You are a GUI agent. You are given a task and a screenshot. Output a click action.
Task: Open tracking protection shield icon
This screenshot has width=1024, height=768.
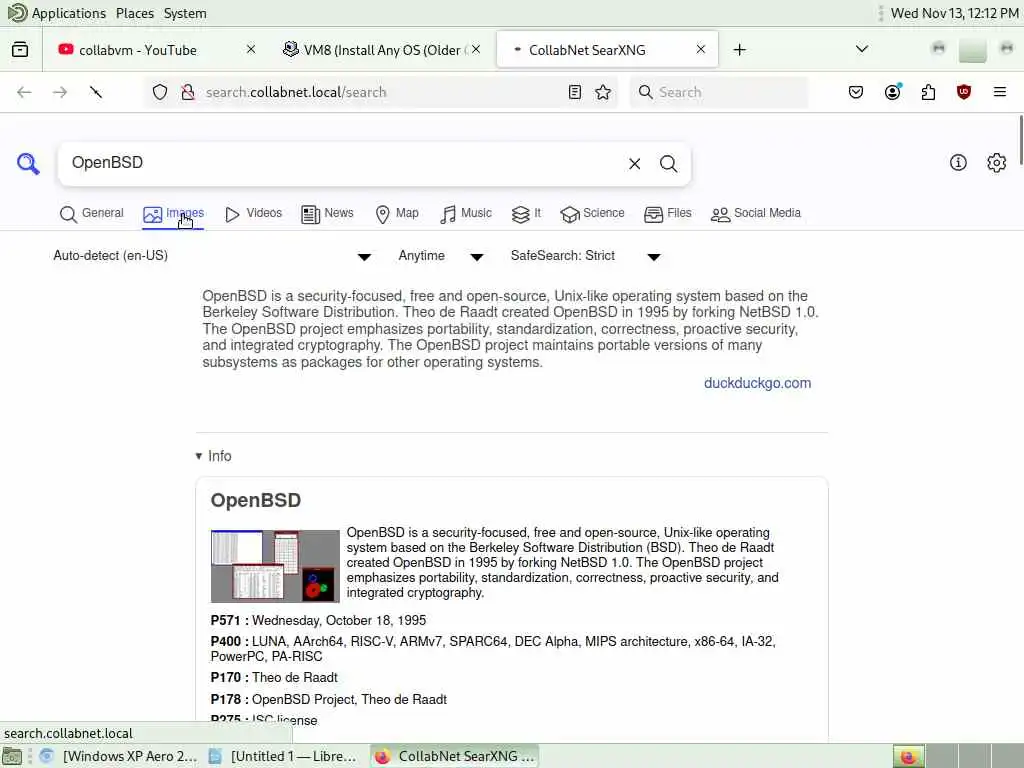pyautogui.click(x=160, y=92)
